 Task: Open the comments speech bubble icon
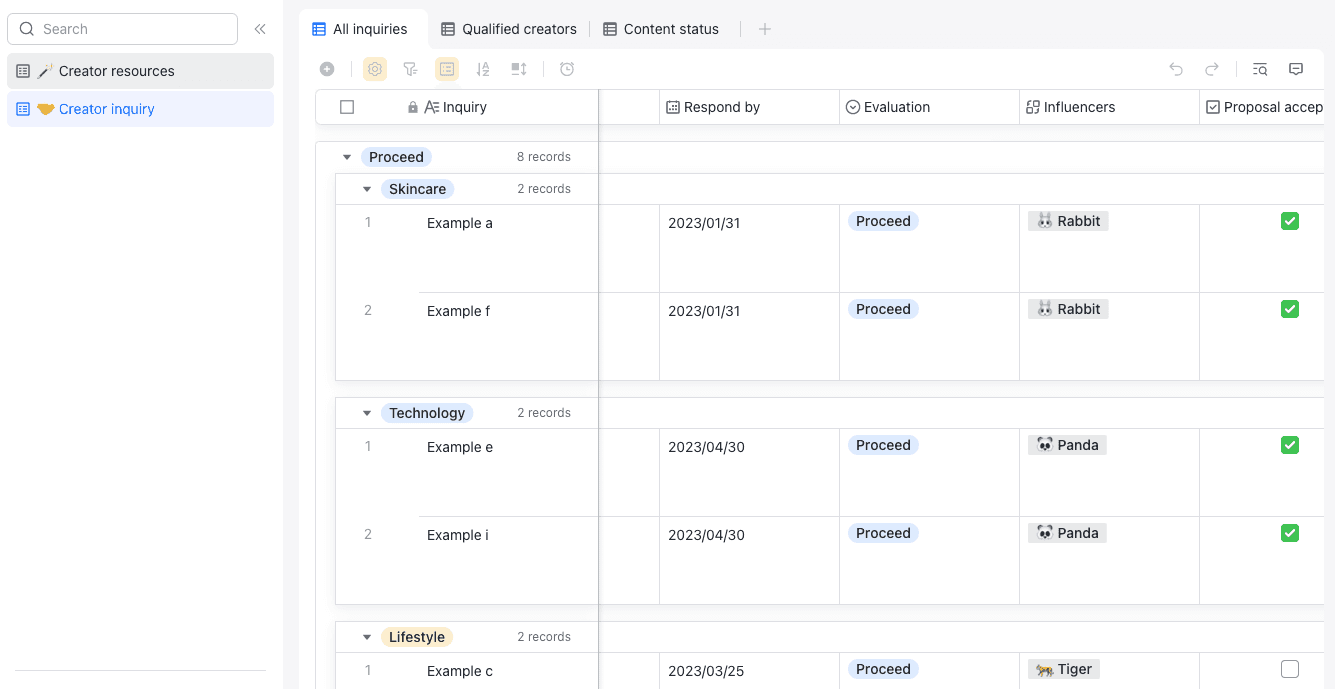(x=1296, y=69)
